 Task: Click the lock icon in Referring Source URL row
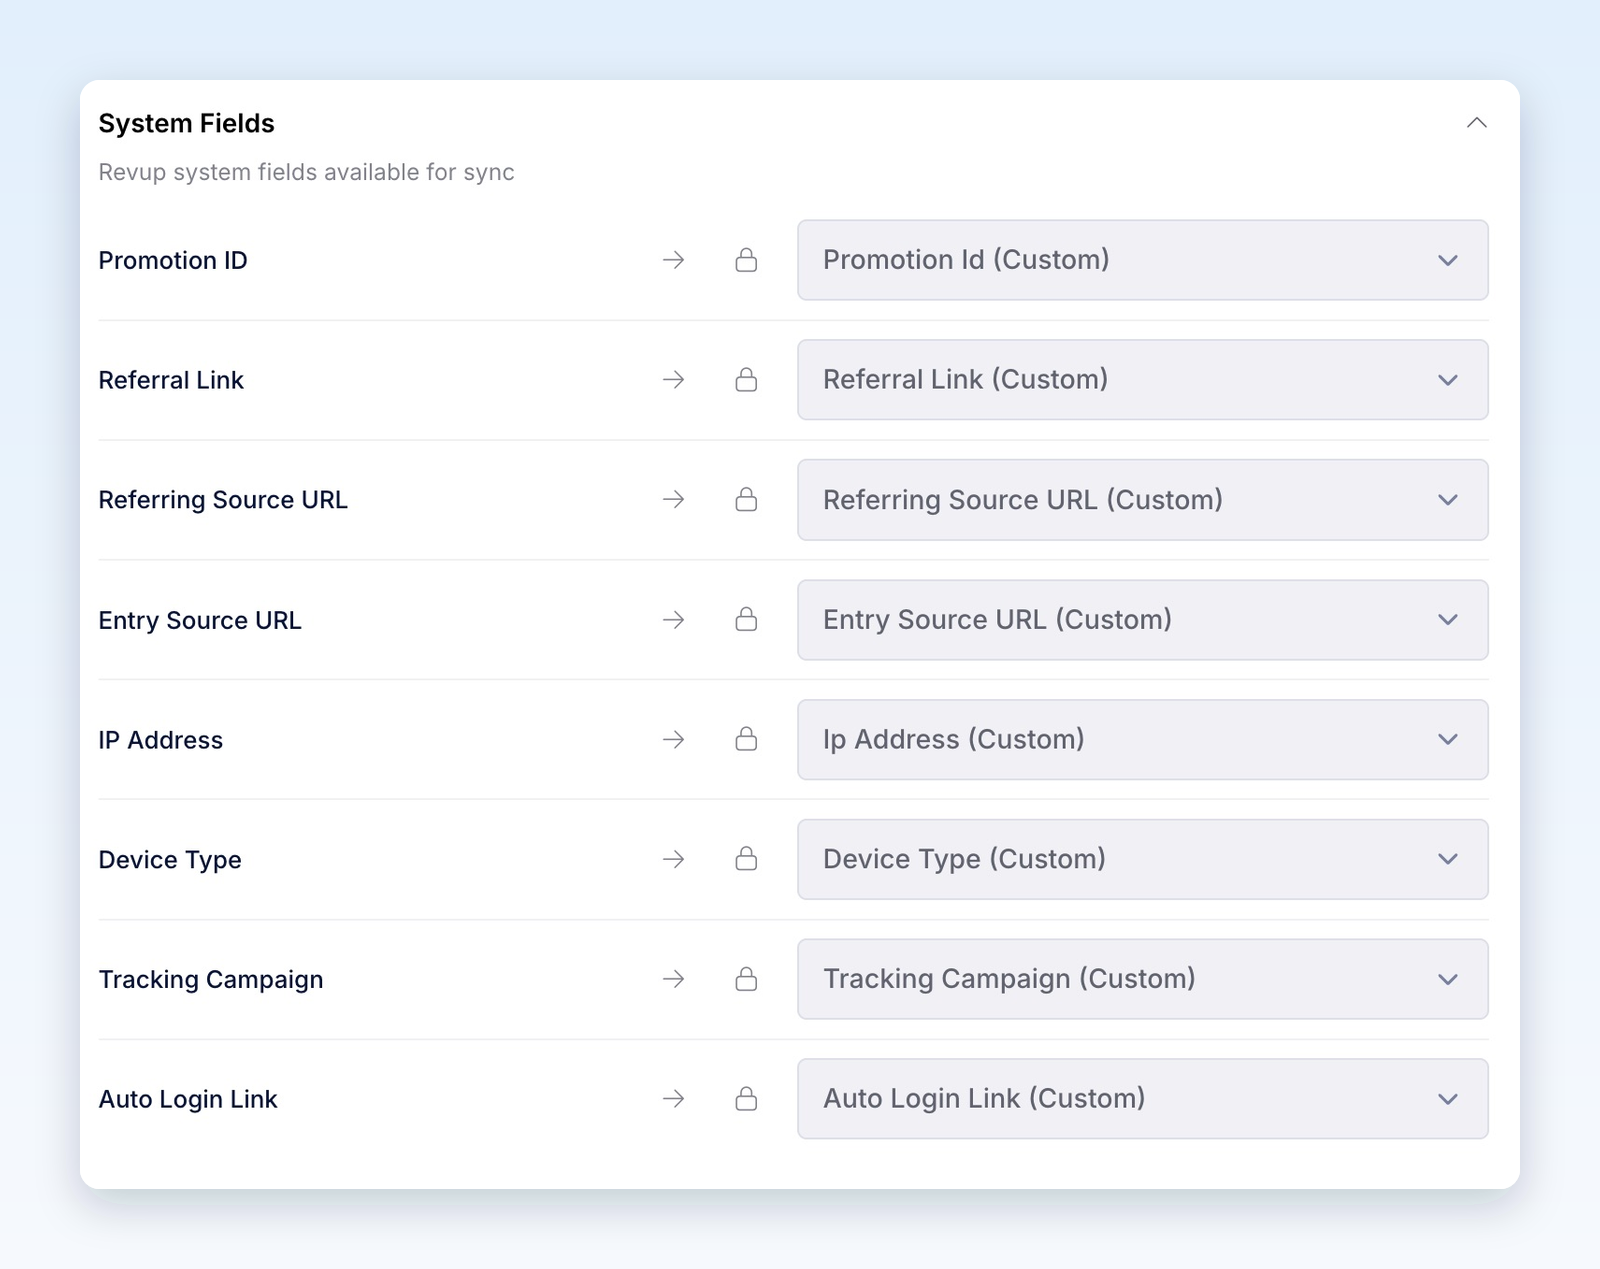(746, 499)
